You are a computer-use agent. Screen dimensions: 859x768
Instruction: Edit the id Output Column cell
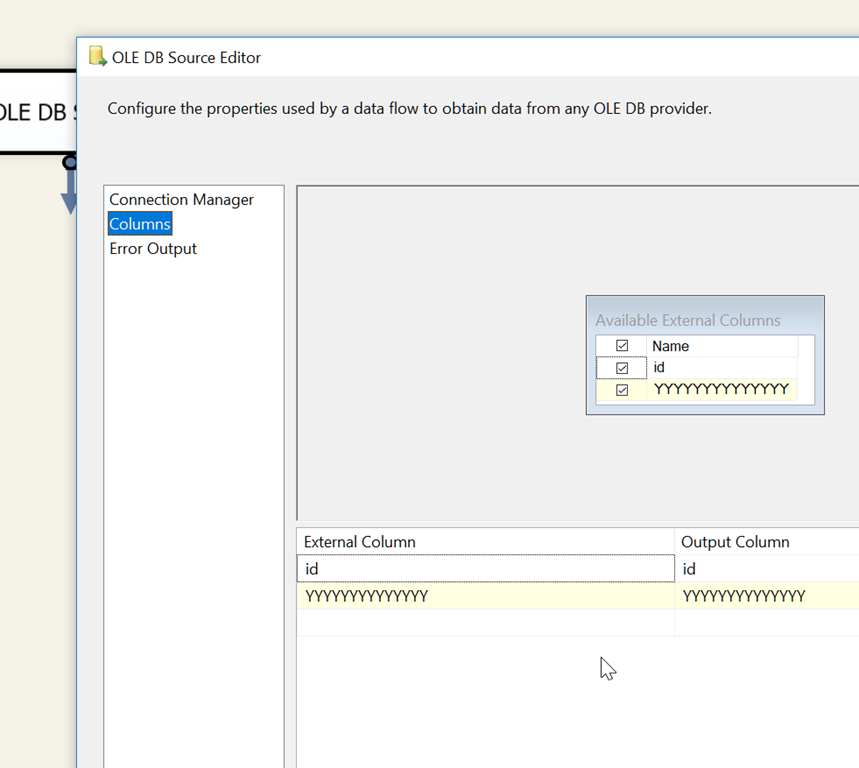pos(767,569)
